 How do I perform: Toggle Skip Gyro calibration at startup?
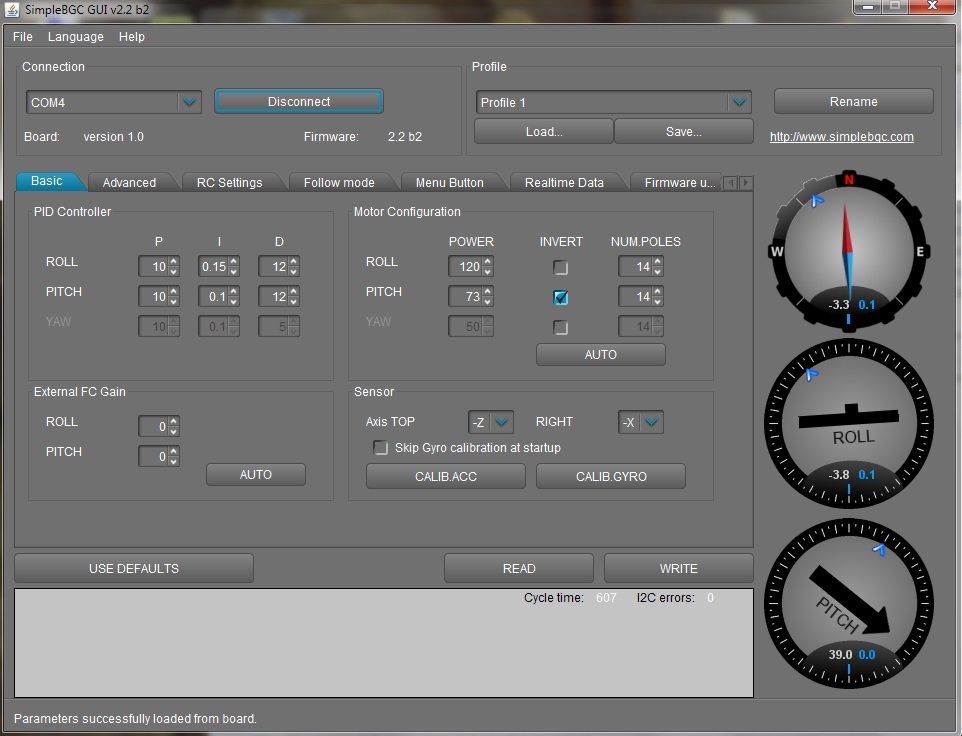pyautogui.click(x=381, y=448)
